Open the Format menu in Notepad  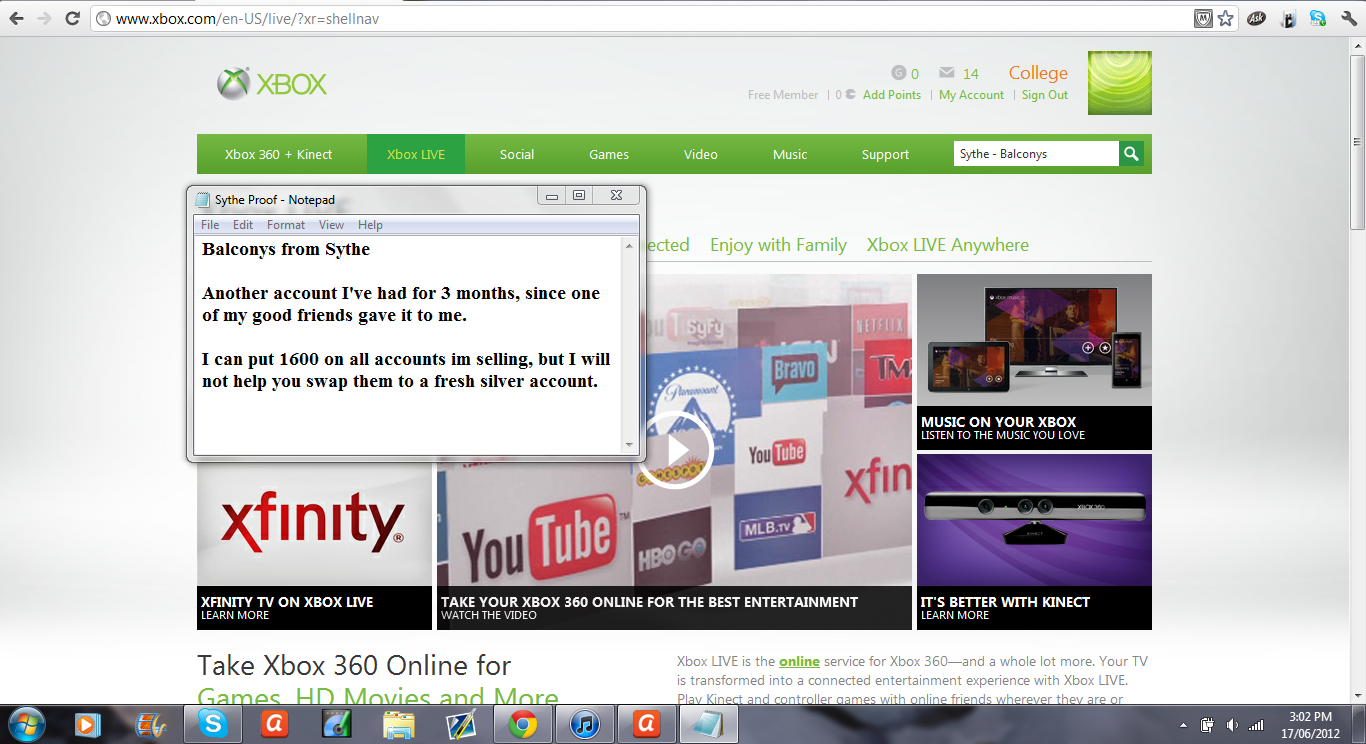[x=286, y=225]
